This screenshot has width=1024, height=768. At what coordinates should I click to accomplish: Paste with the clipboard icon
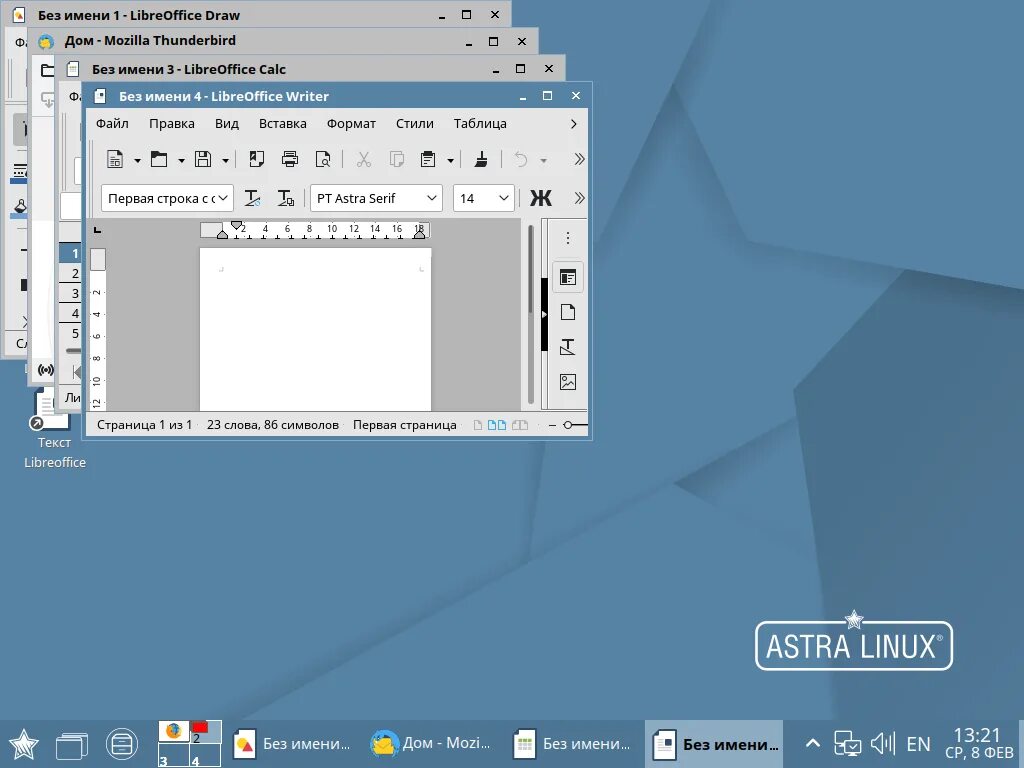coord(428,159)
